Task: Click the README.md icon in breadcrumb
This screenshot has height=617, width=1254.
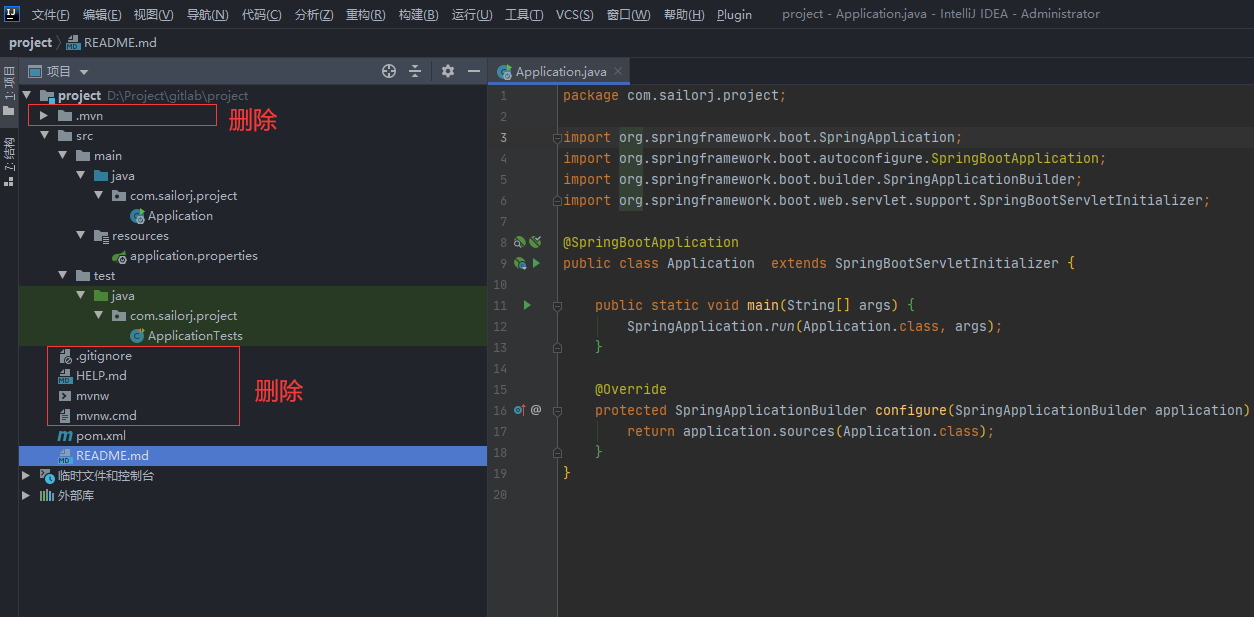Action: (x=73, y=43)
